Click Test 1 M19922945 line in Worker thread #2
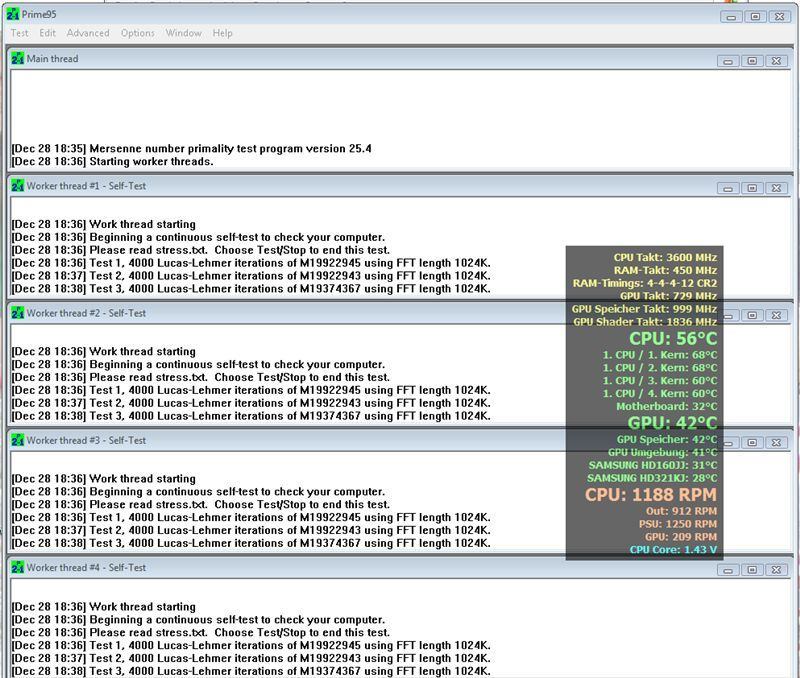 coord(251,390)
